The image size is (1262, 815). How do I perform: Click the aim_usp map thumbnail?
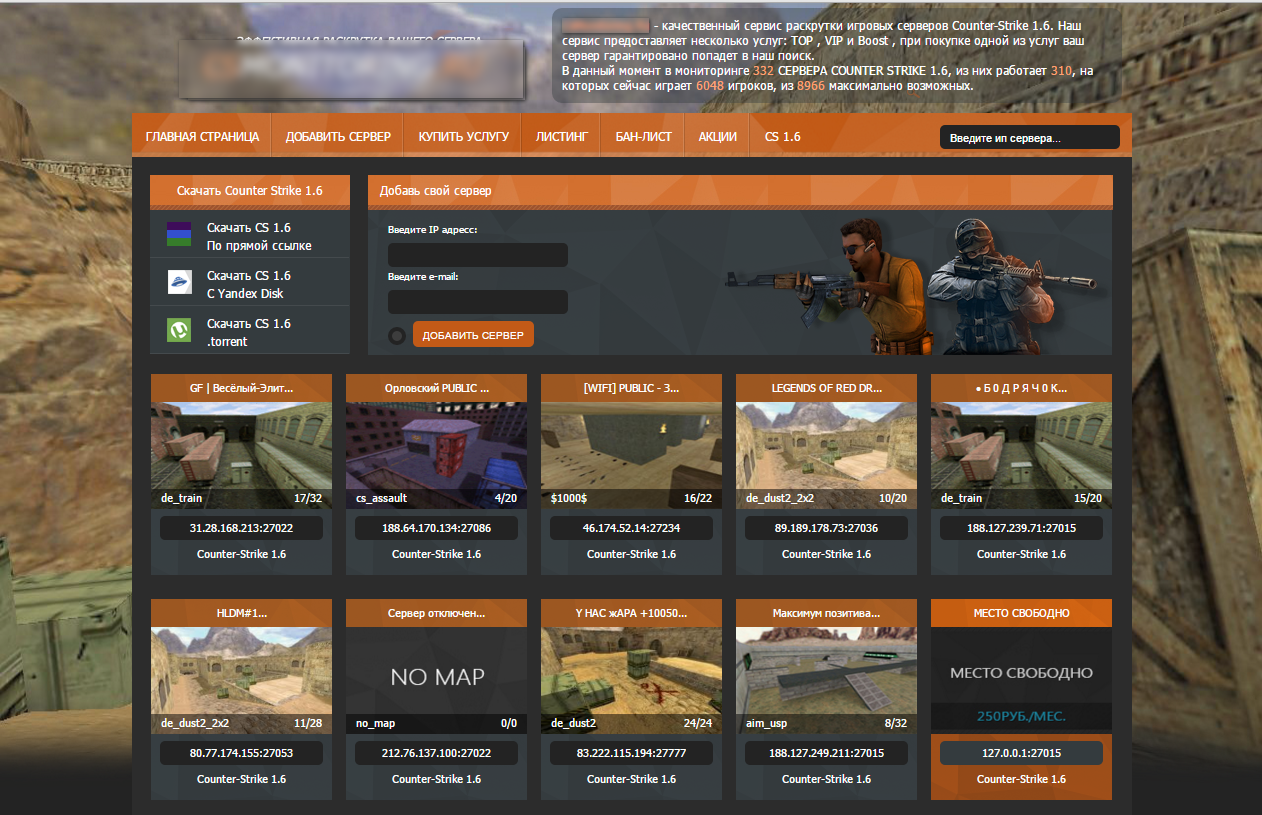pos(826,680)
